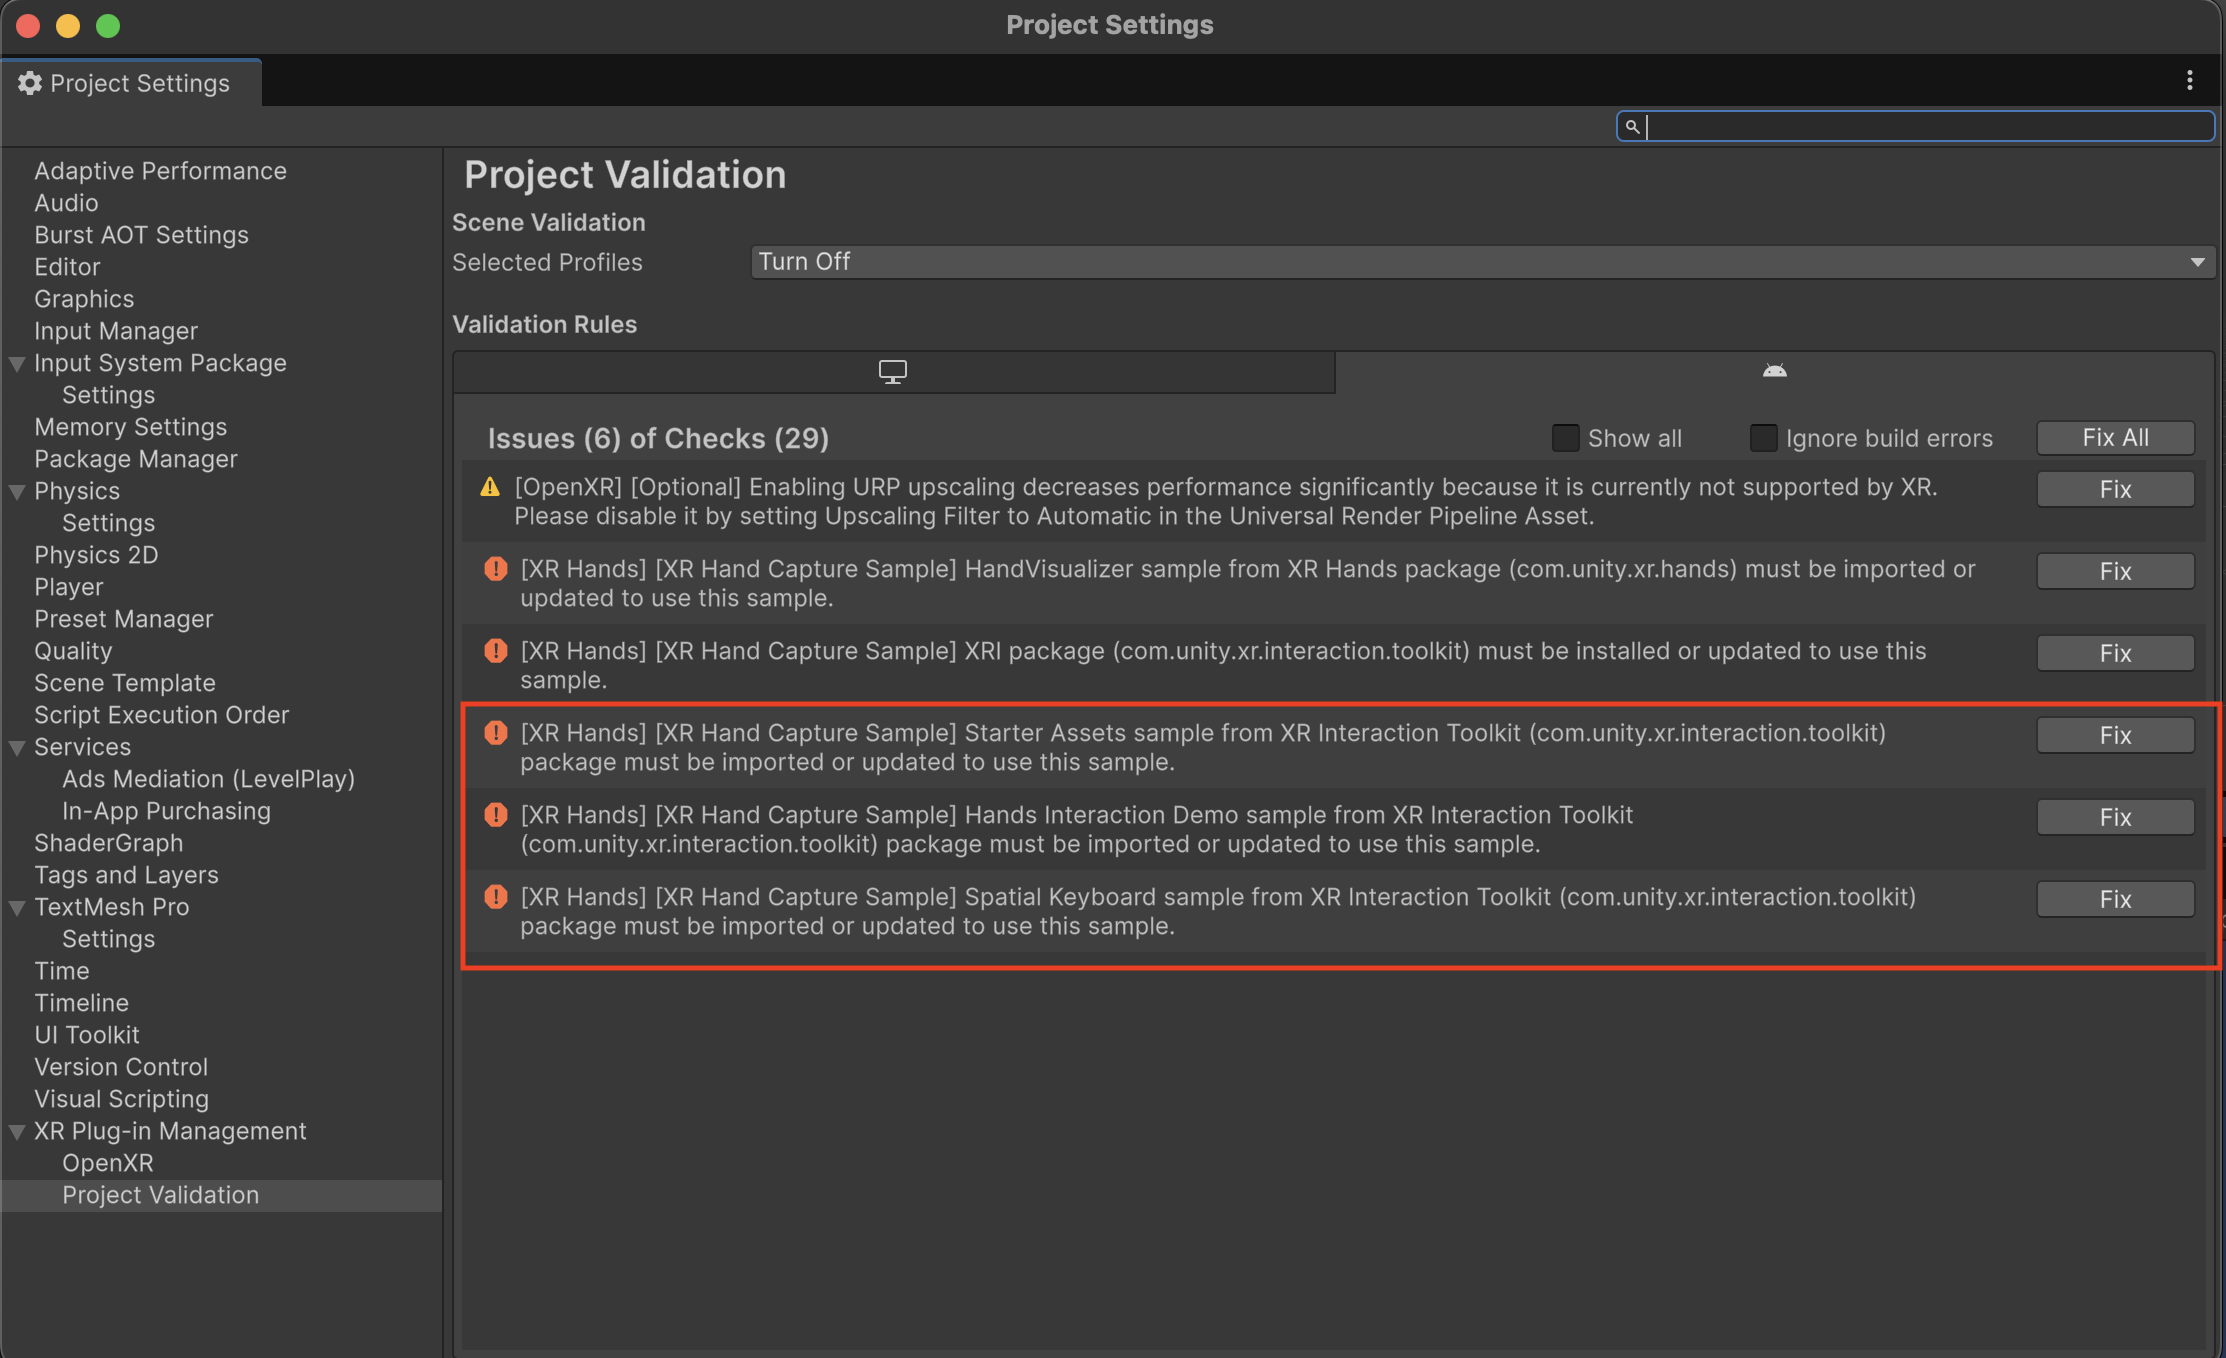The height and width of the screenshot is (1358, 2226).
Task: Switch to the desktop platform validation tab
Action: tap(893, 371)
